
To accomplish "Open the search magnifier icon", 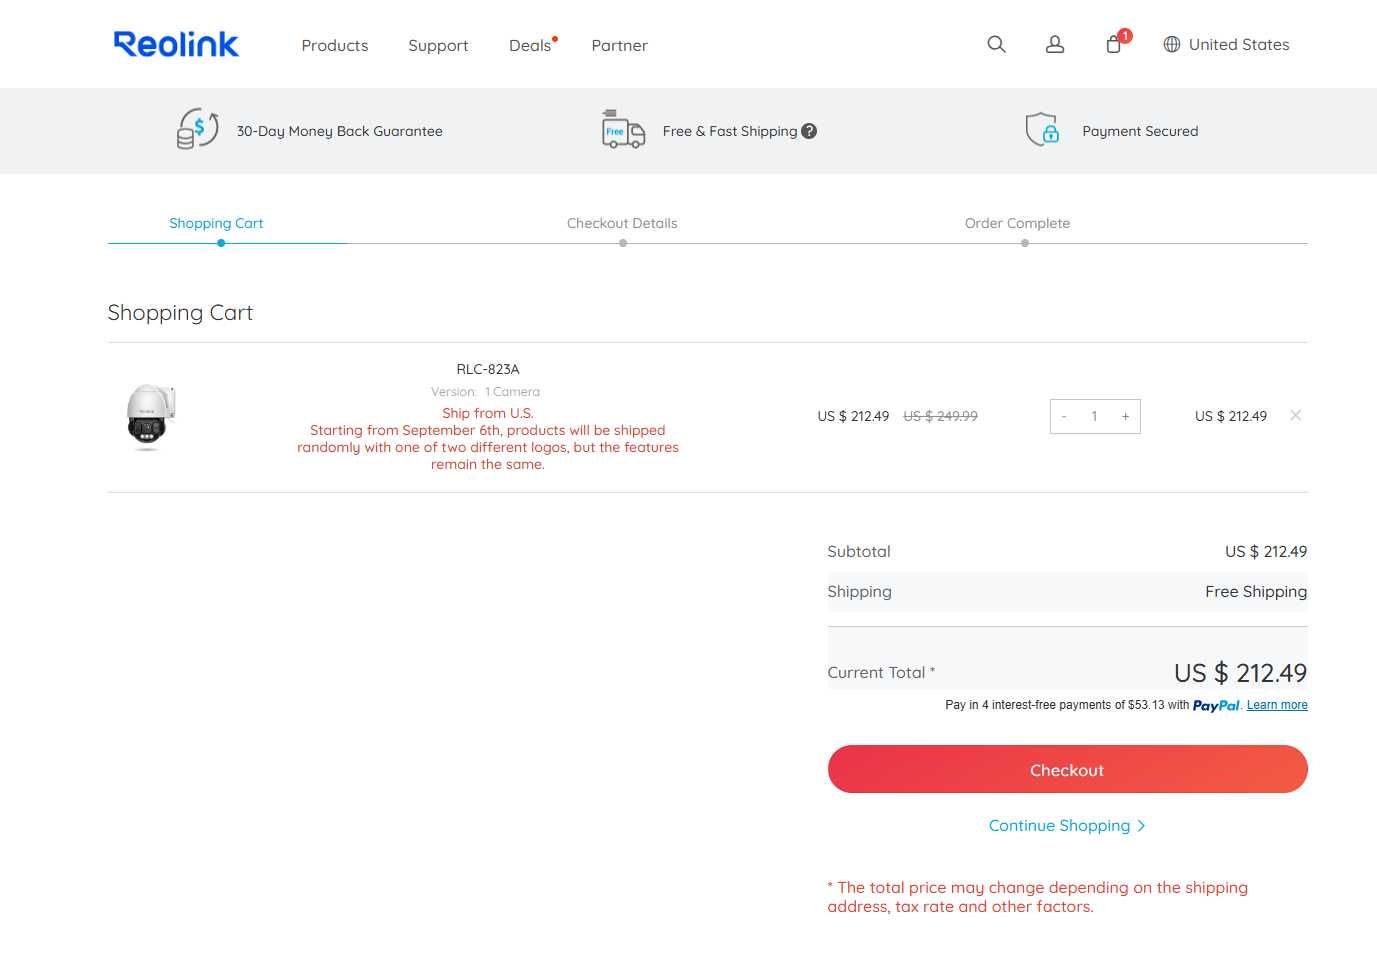I will pos(996,44).
